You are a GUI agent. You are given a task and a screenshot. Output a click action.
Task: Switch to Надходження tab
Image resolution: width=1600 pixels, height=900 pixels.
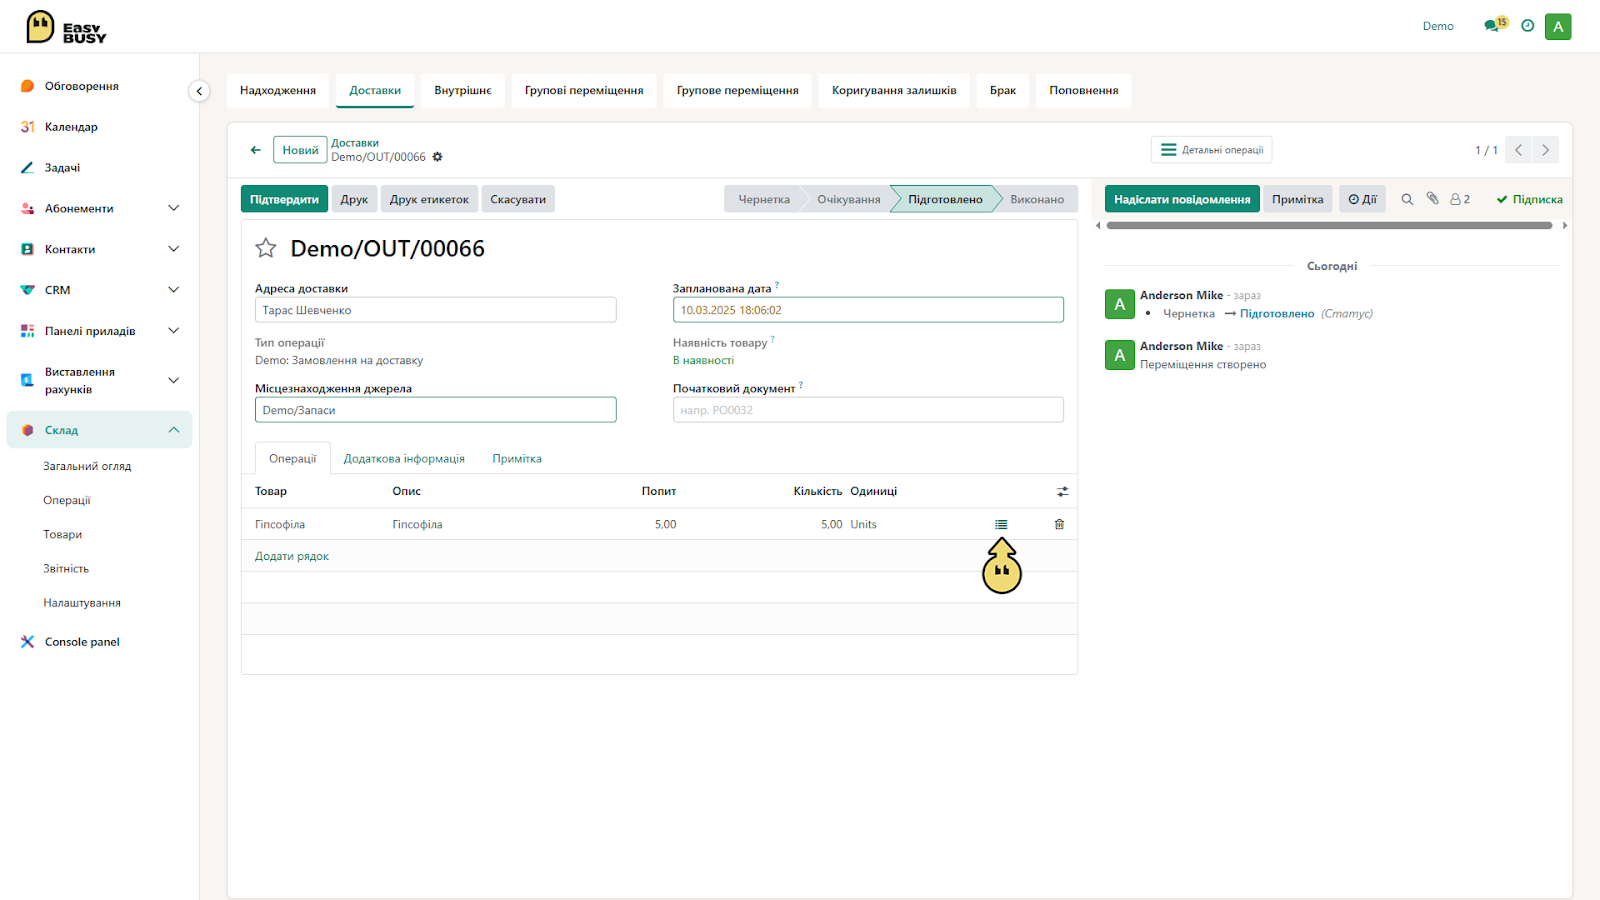click(x=278, y=90)
